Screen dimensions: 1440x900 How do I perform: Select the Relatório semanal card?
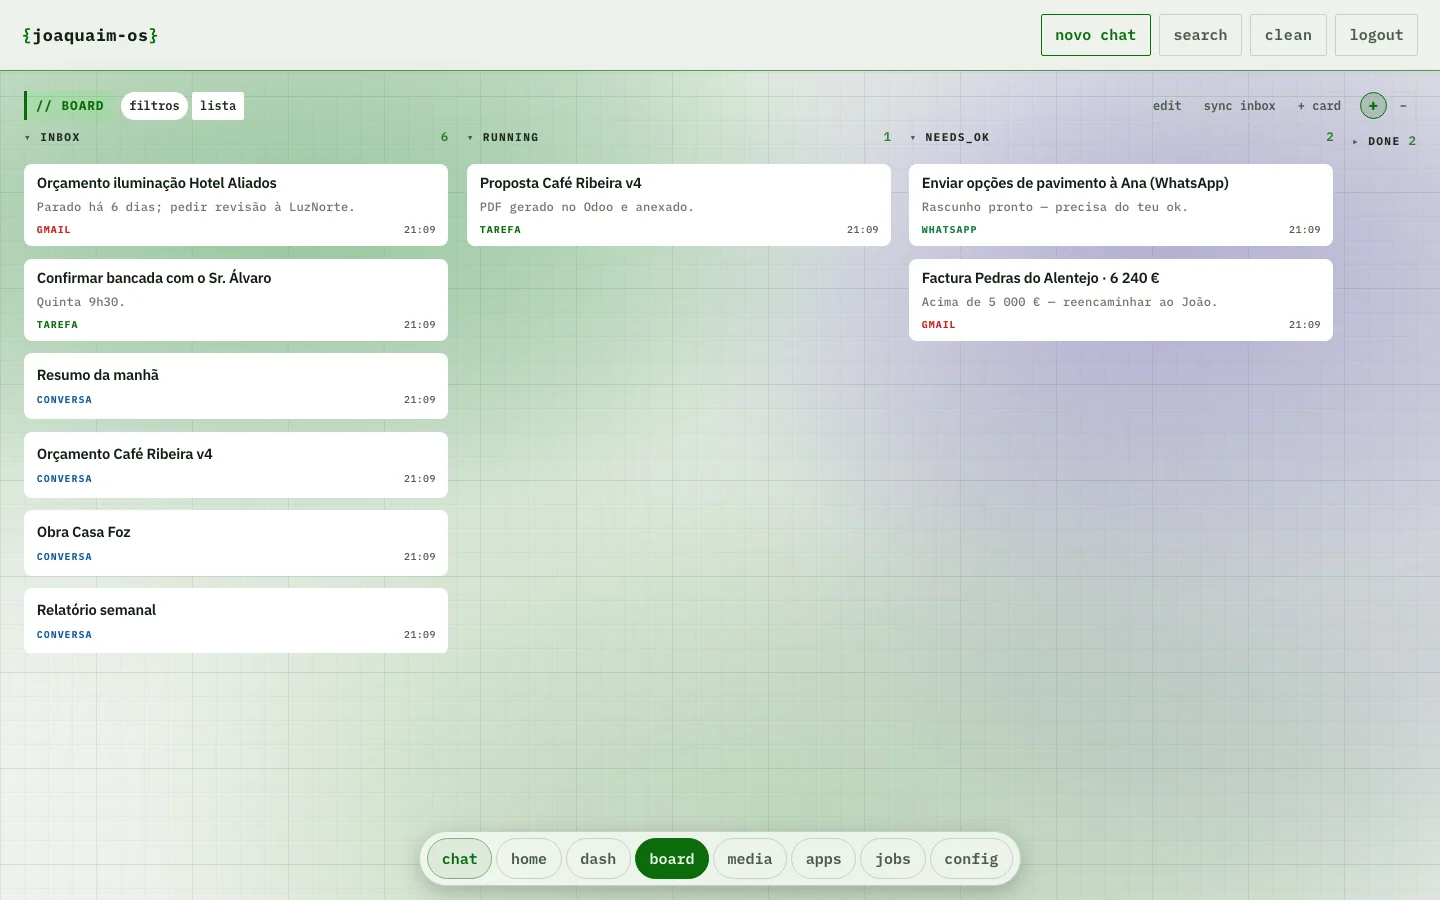click(x=236, y=621)
